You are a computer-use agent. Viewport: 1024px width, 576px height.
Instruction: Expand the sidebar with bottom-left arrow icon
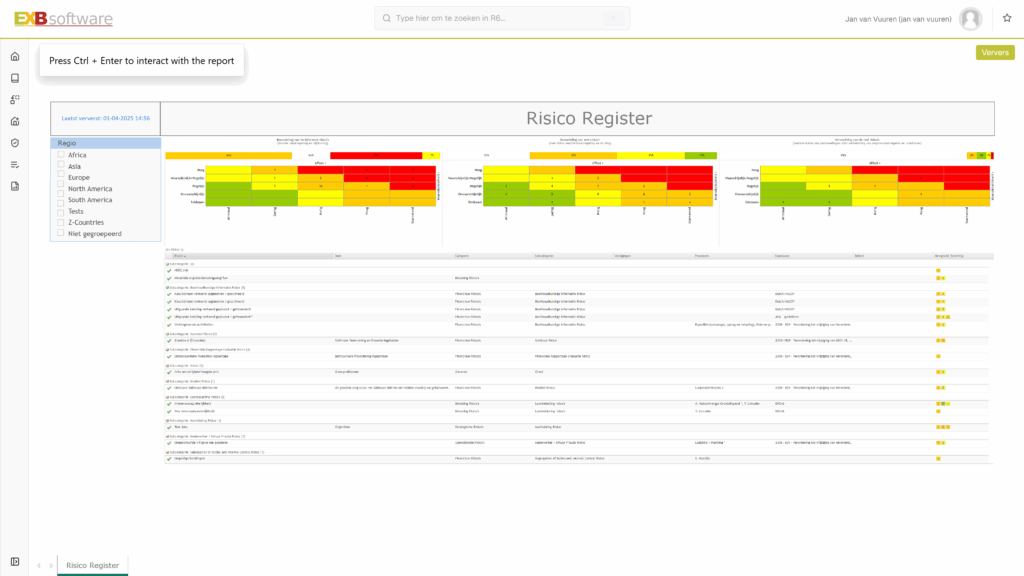(x=15, y=561)
